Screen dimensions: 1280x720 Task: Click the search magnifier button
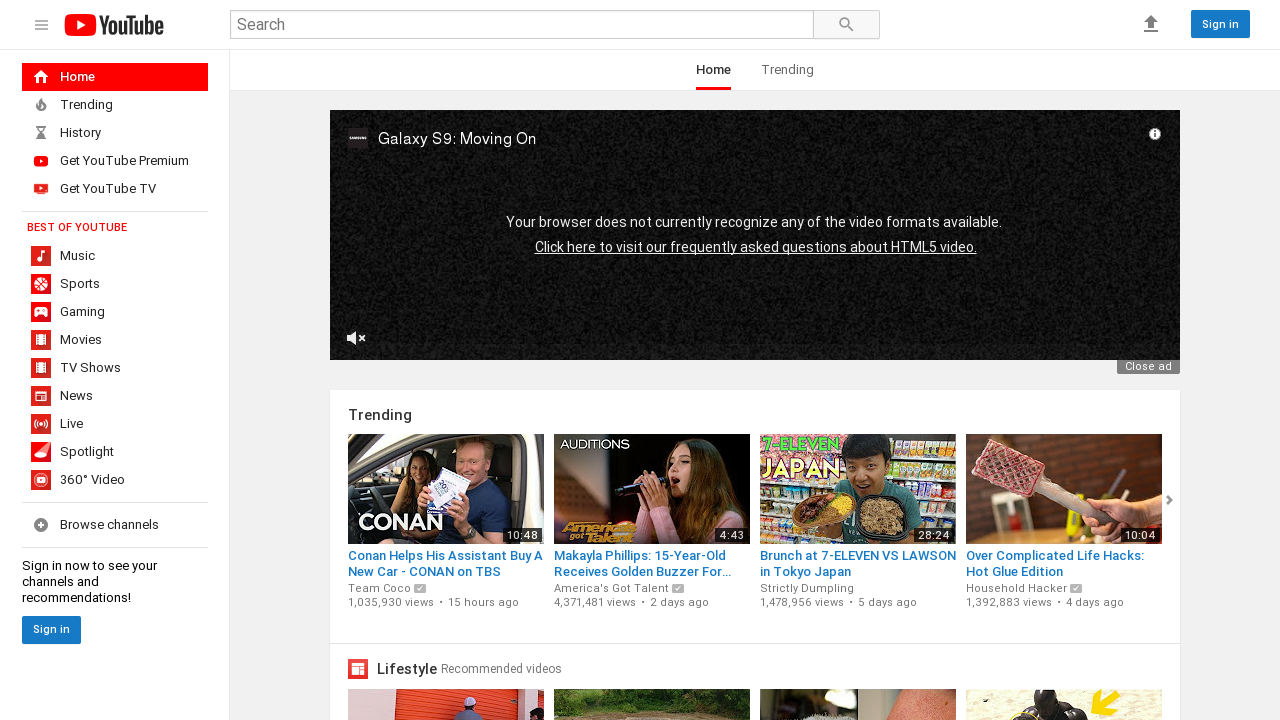point(846,25)
